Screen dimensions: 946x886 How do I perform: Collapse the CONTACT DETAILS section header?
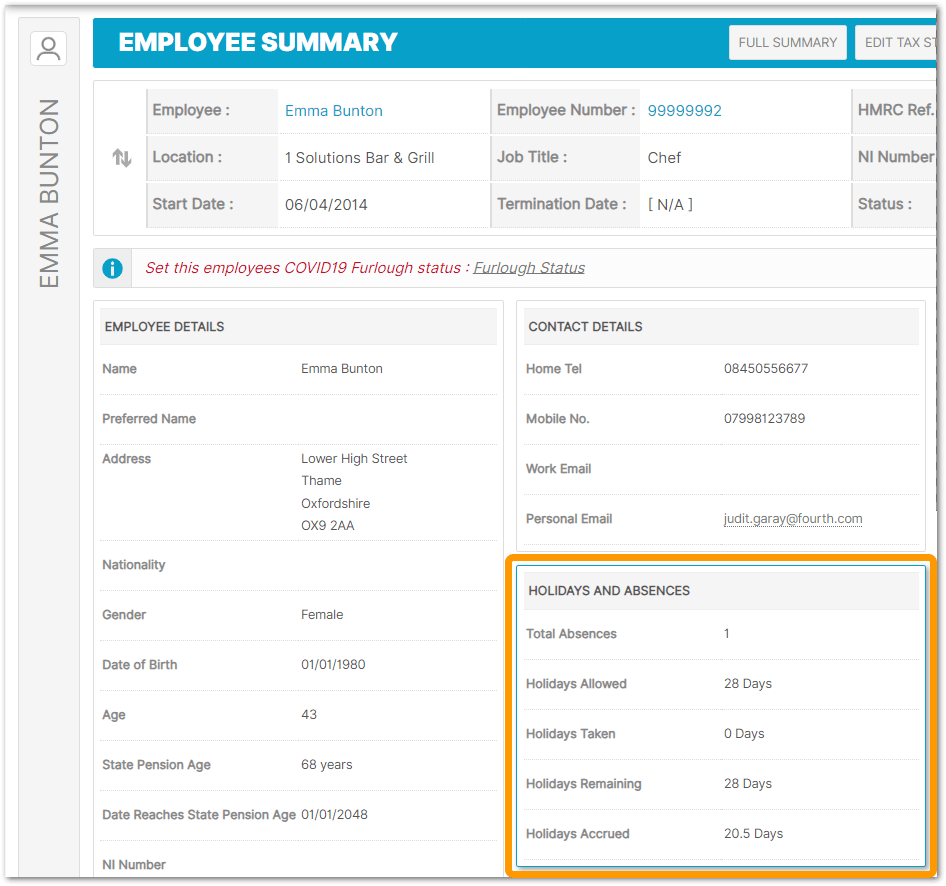[721, 326]
